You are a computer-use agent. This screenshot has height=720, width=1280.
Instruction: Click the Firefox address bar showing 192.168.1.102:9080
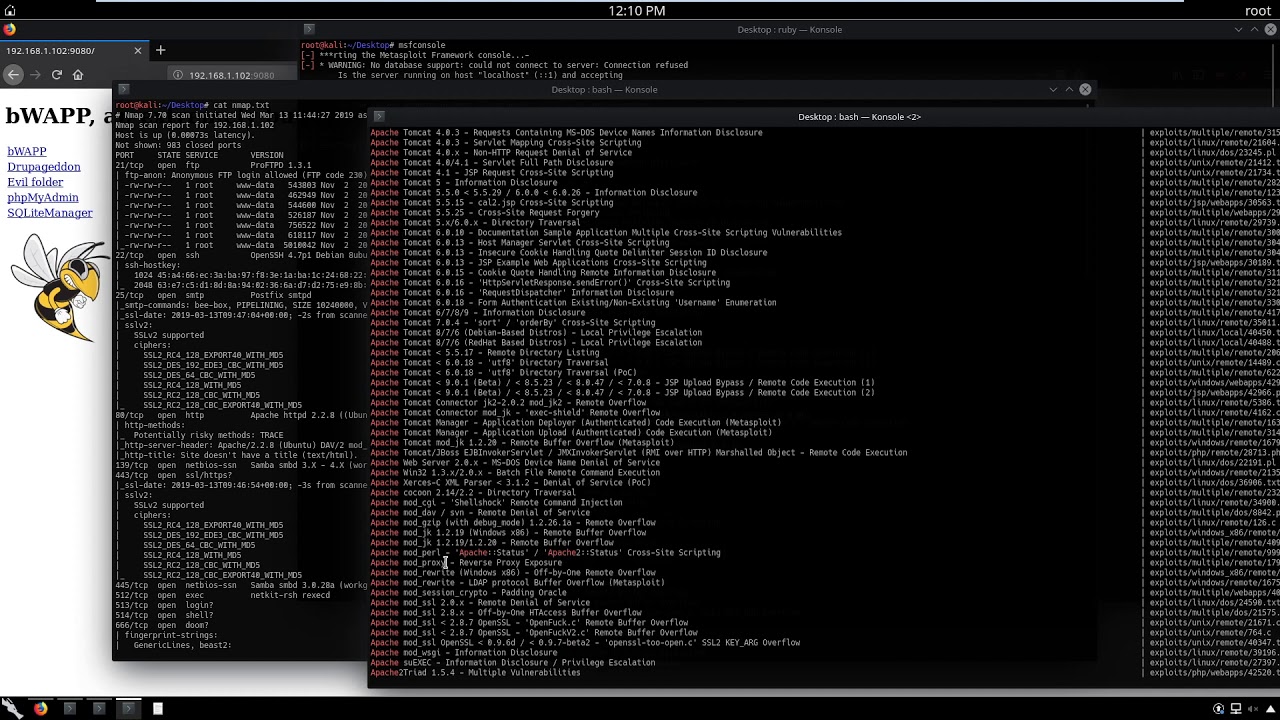(232, 75)
